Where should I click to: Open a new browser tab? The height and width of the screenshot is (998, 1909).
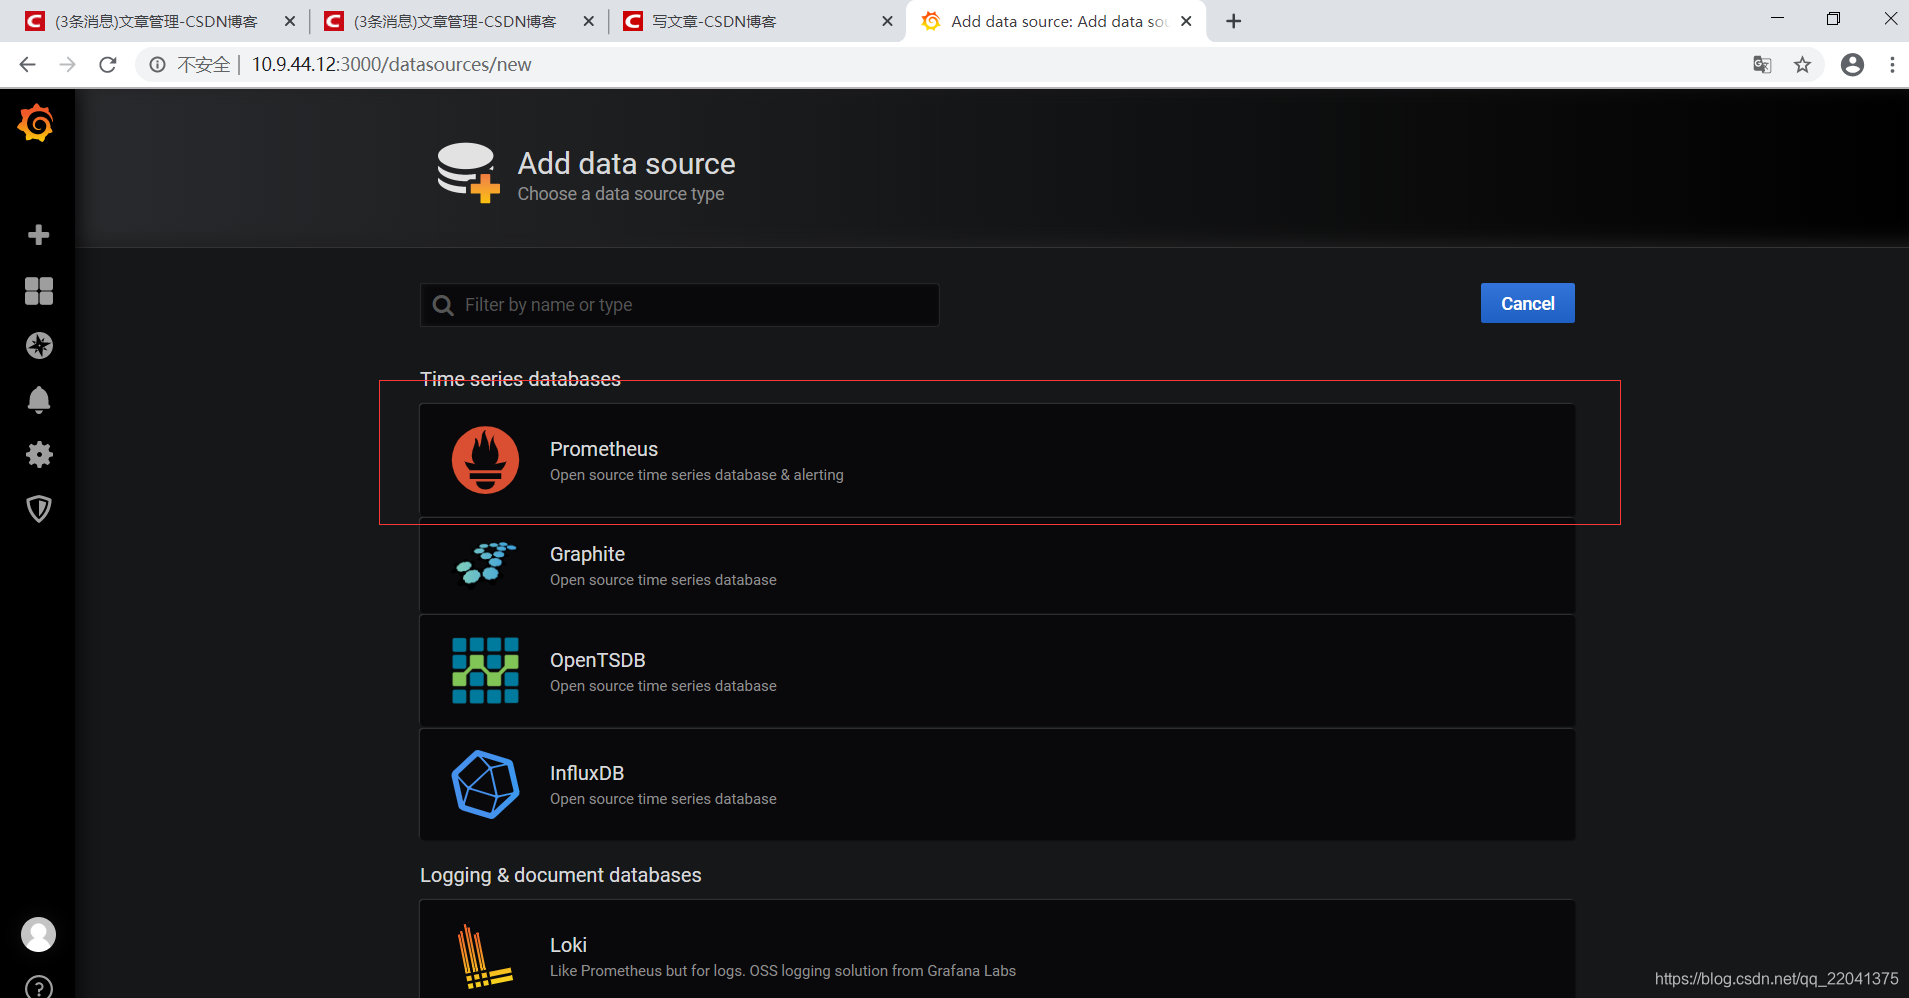pos(1234,21)
